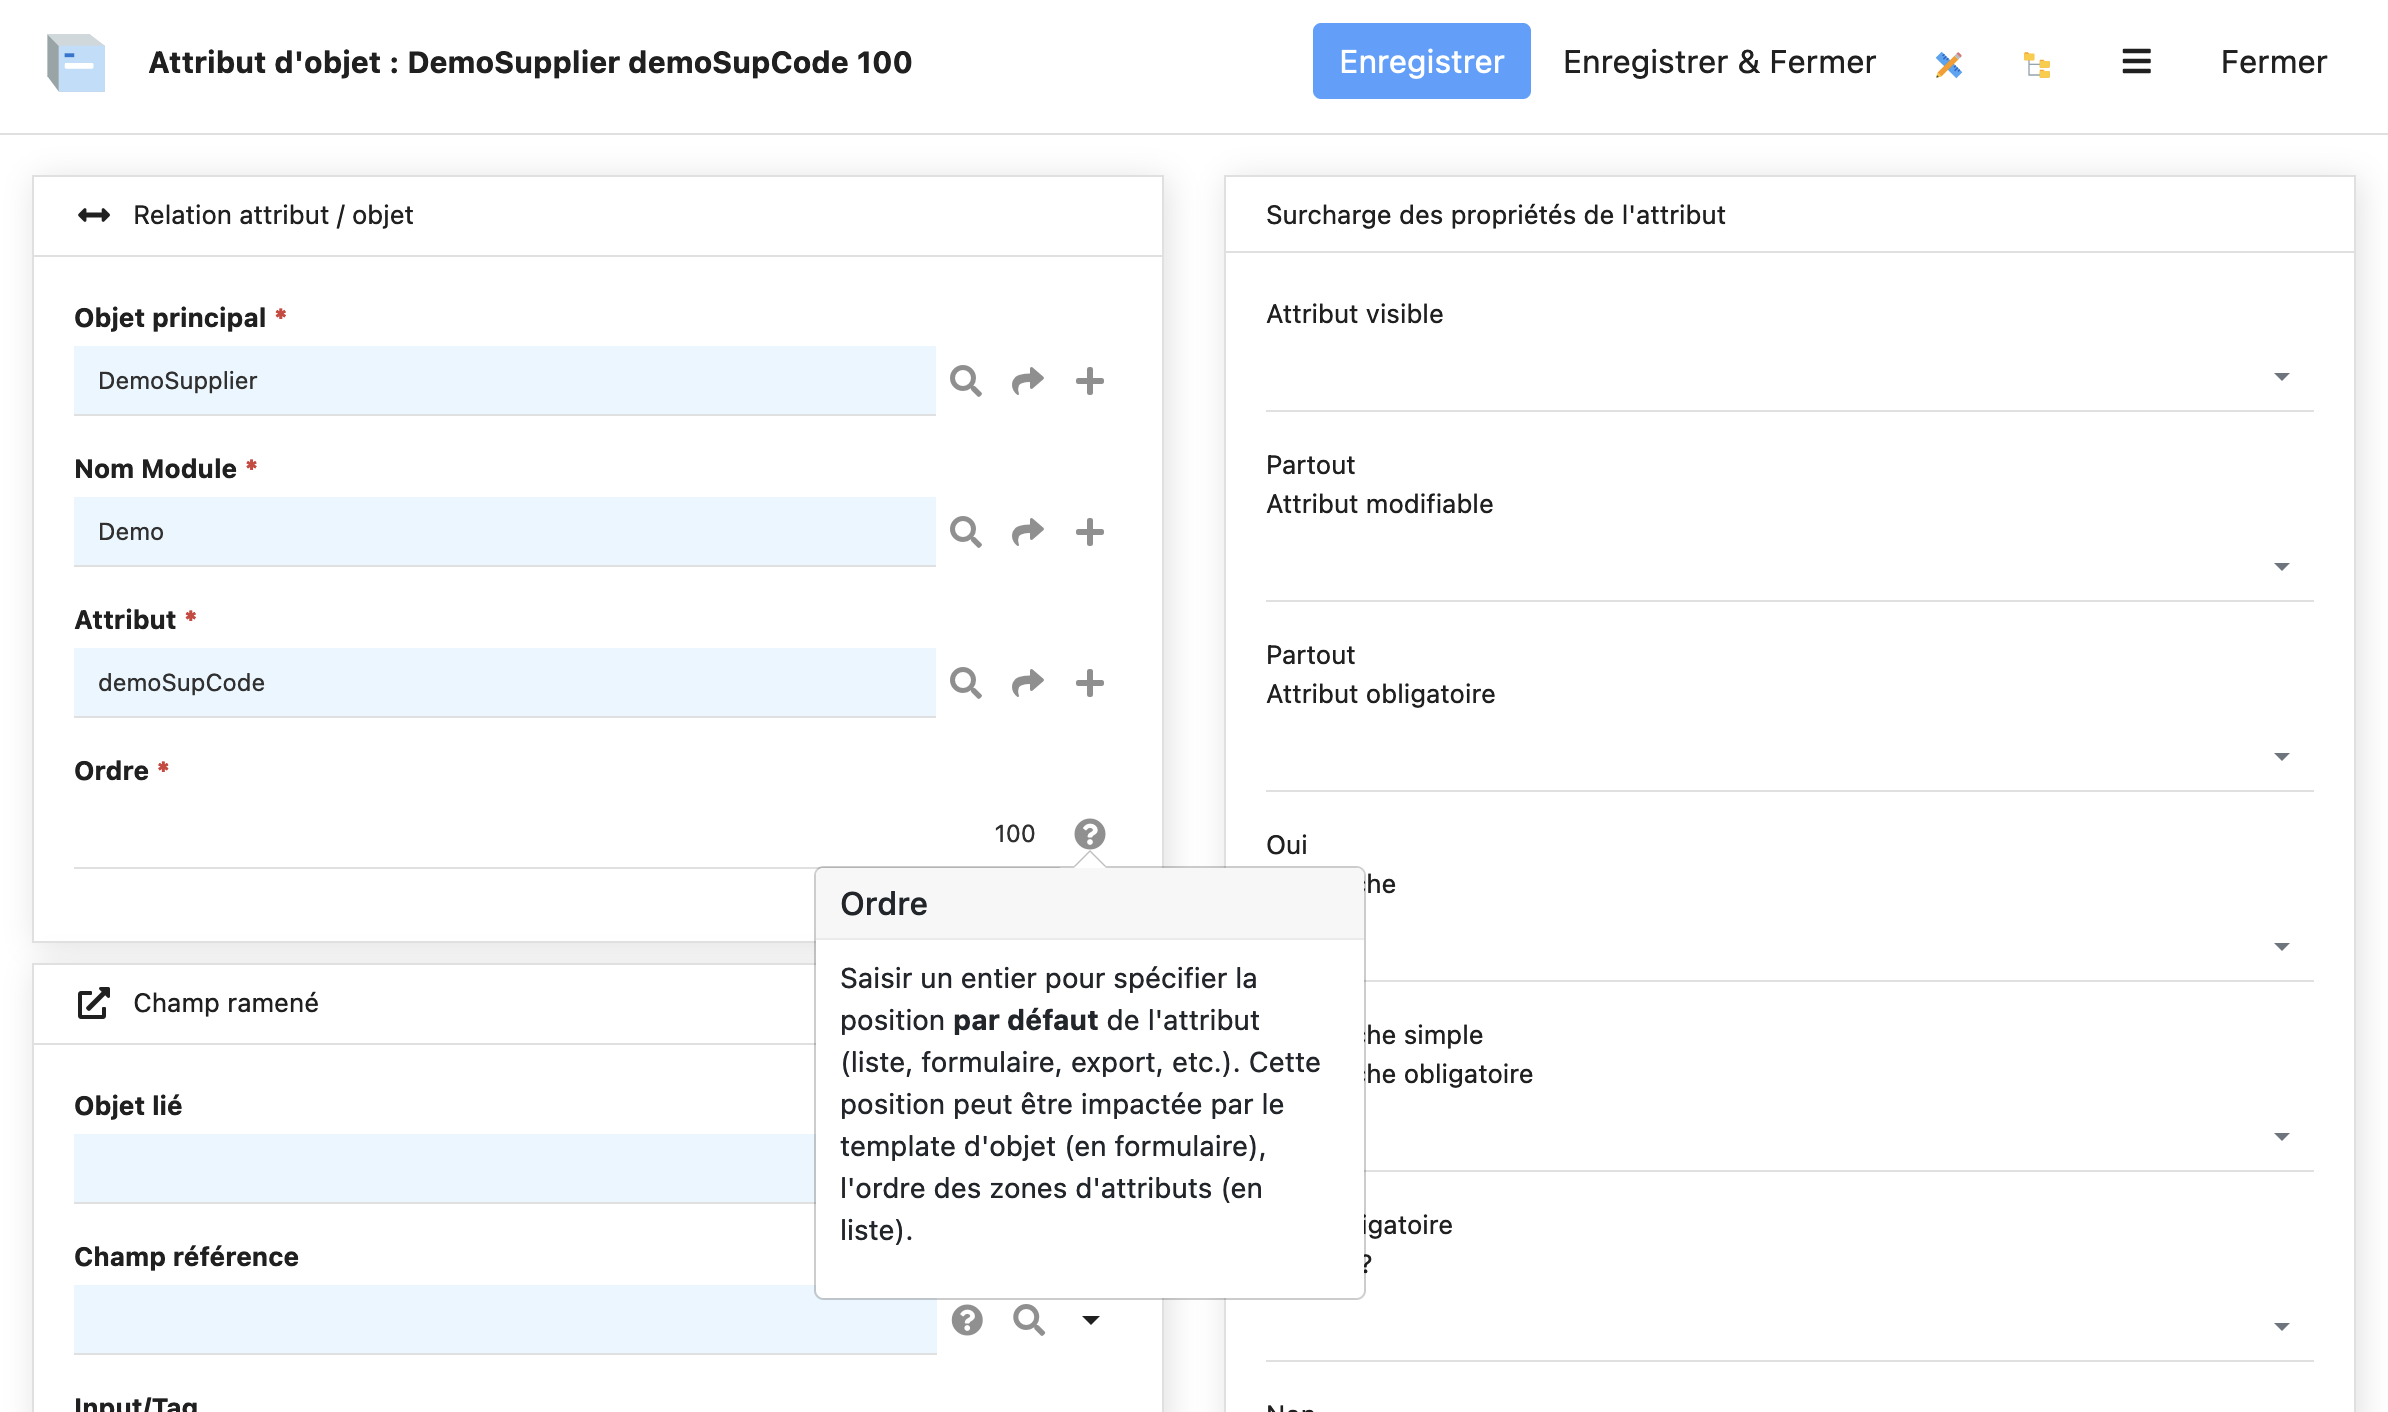Expand the Champ référence dropdown arrow

point(1091,1320)
